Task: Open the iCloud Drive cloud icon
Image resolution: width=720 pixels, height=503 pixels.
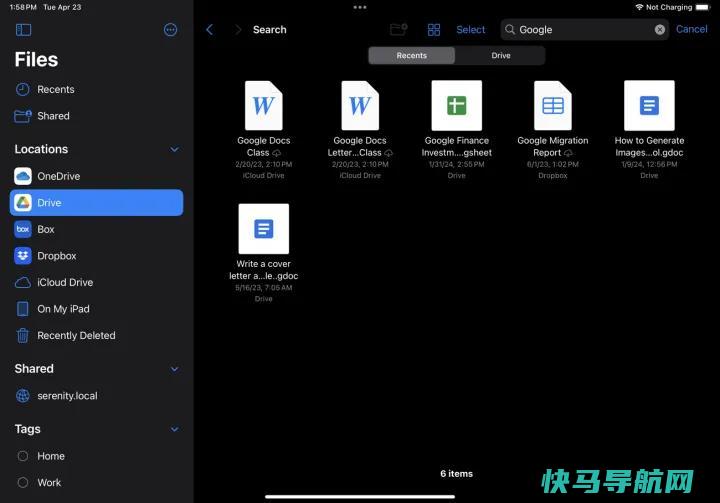Action: pos(22,283)
